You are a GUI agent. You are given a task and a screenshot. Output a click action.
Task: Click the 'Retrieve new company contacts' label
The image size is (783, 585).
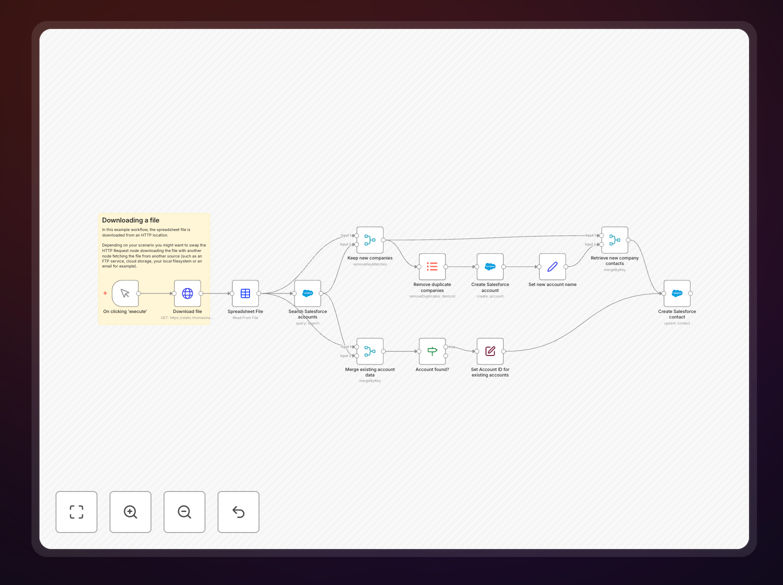(x=615, y=261)
